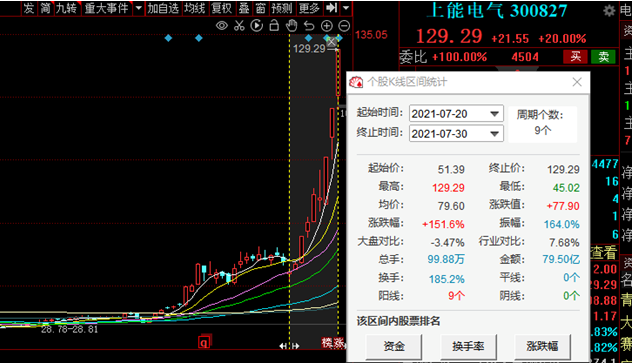Click 加自选 to add to watchlist
This screenshot has height=363, width=634.
163,8
